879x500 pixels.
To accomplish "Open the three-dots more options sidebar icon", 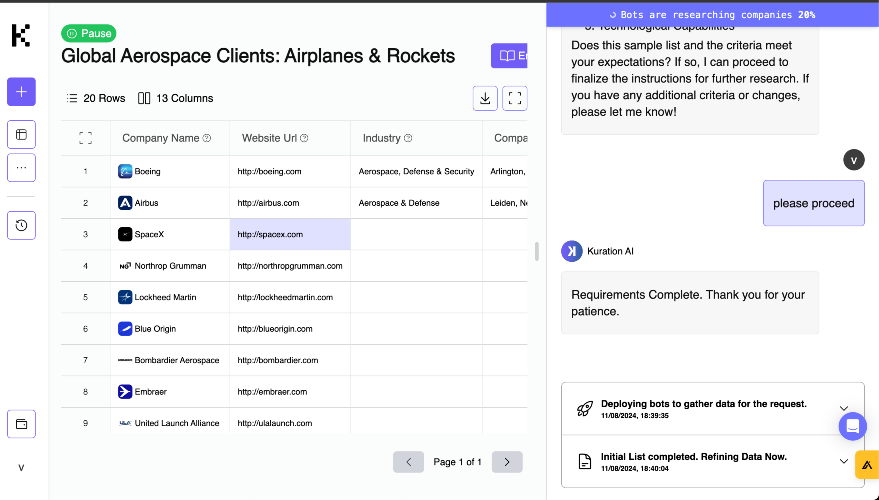I will [21, 168].
